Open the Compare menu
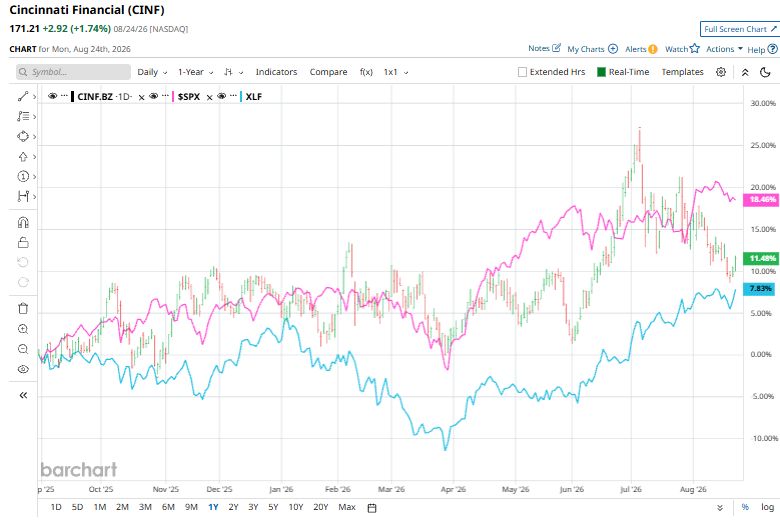This screenshot has height=522, width=780. tap(328, 72)
